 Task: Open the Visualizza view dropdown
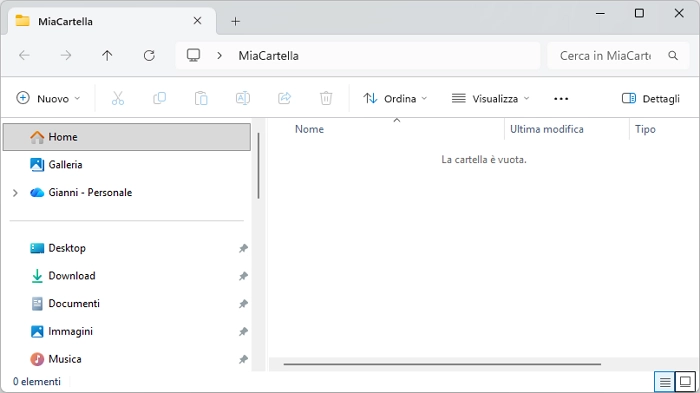coord(490,98)
